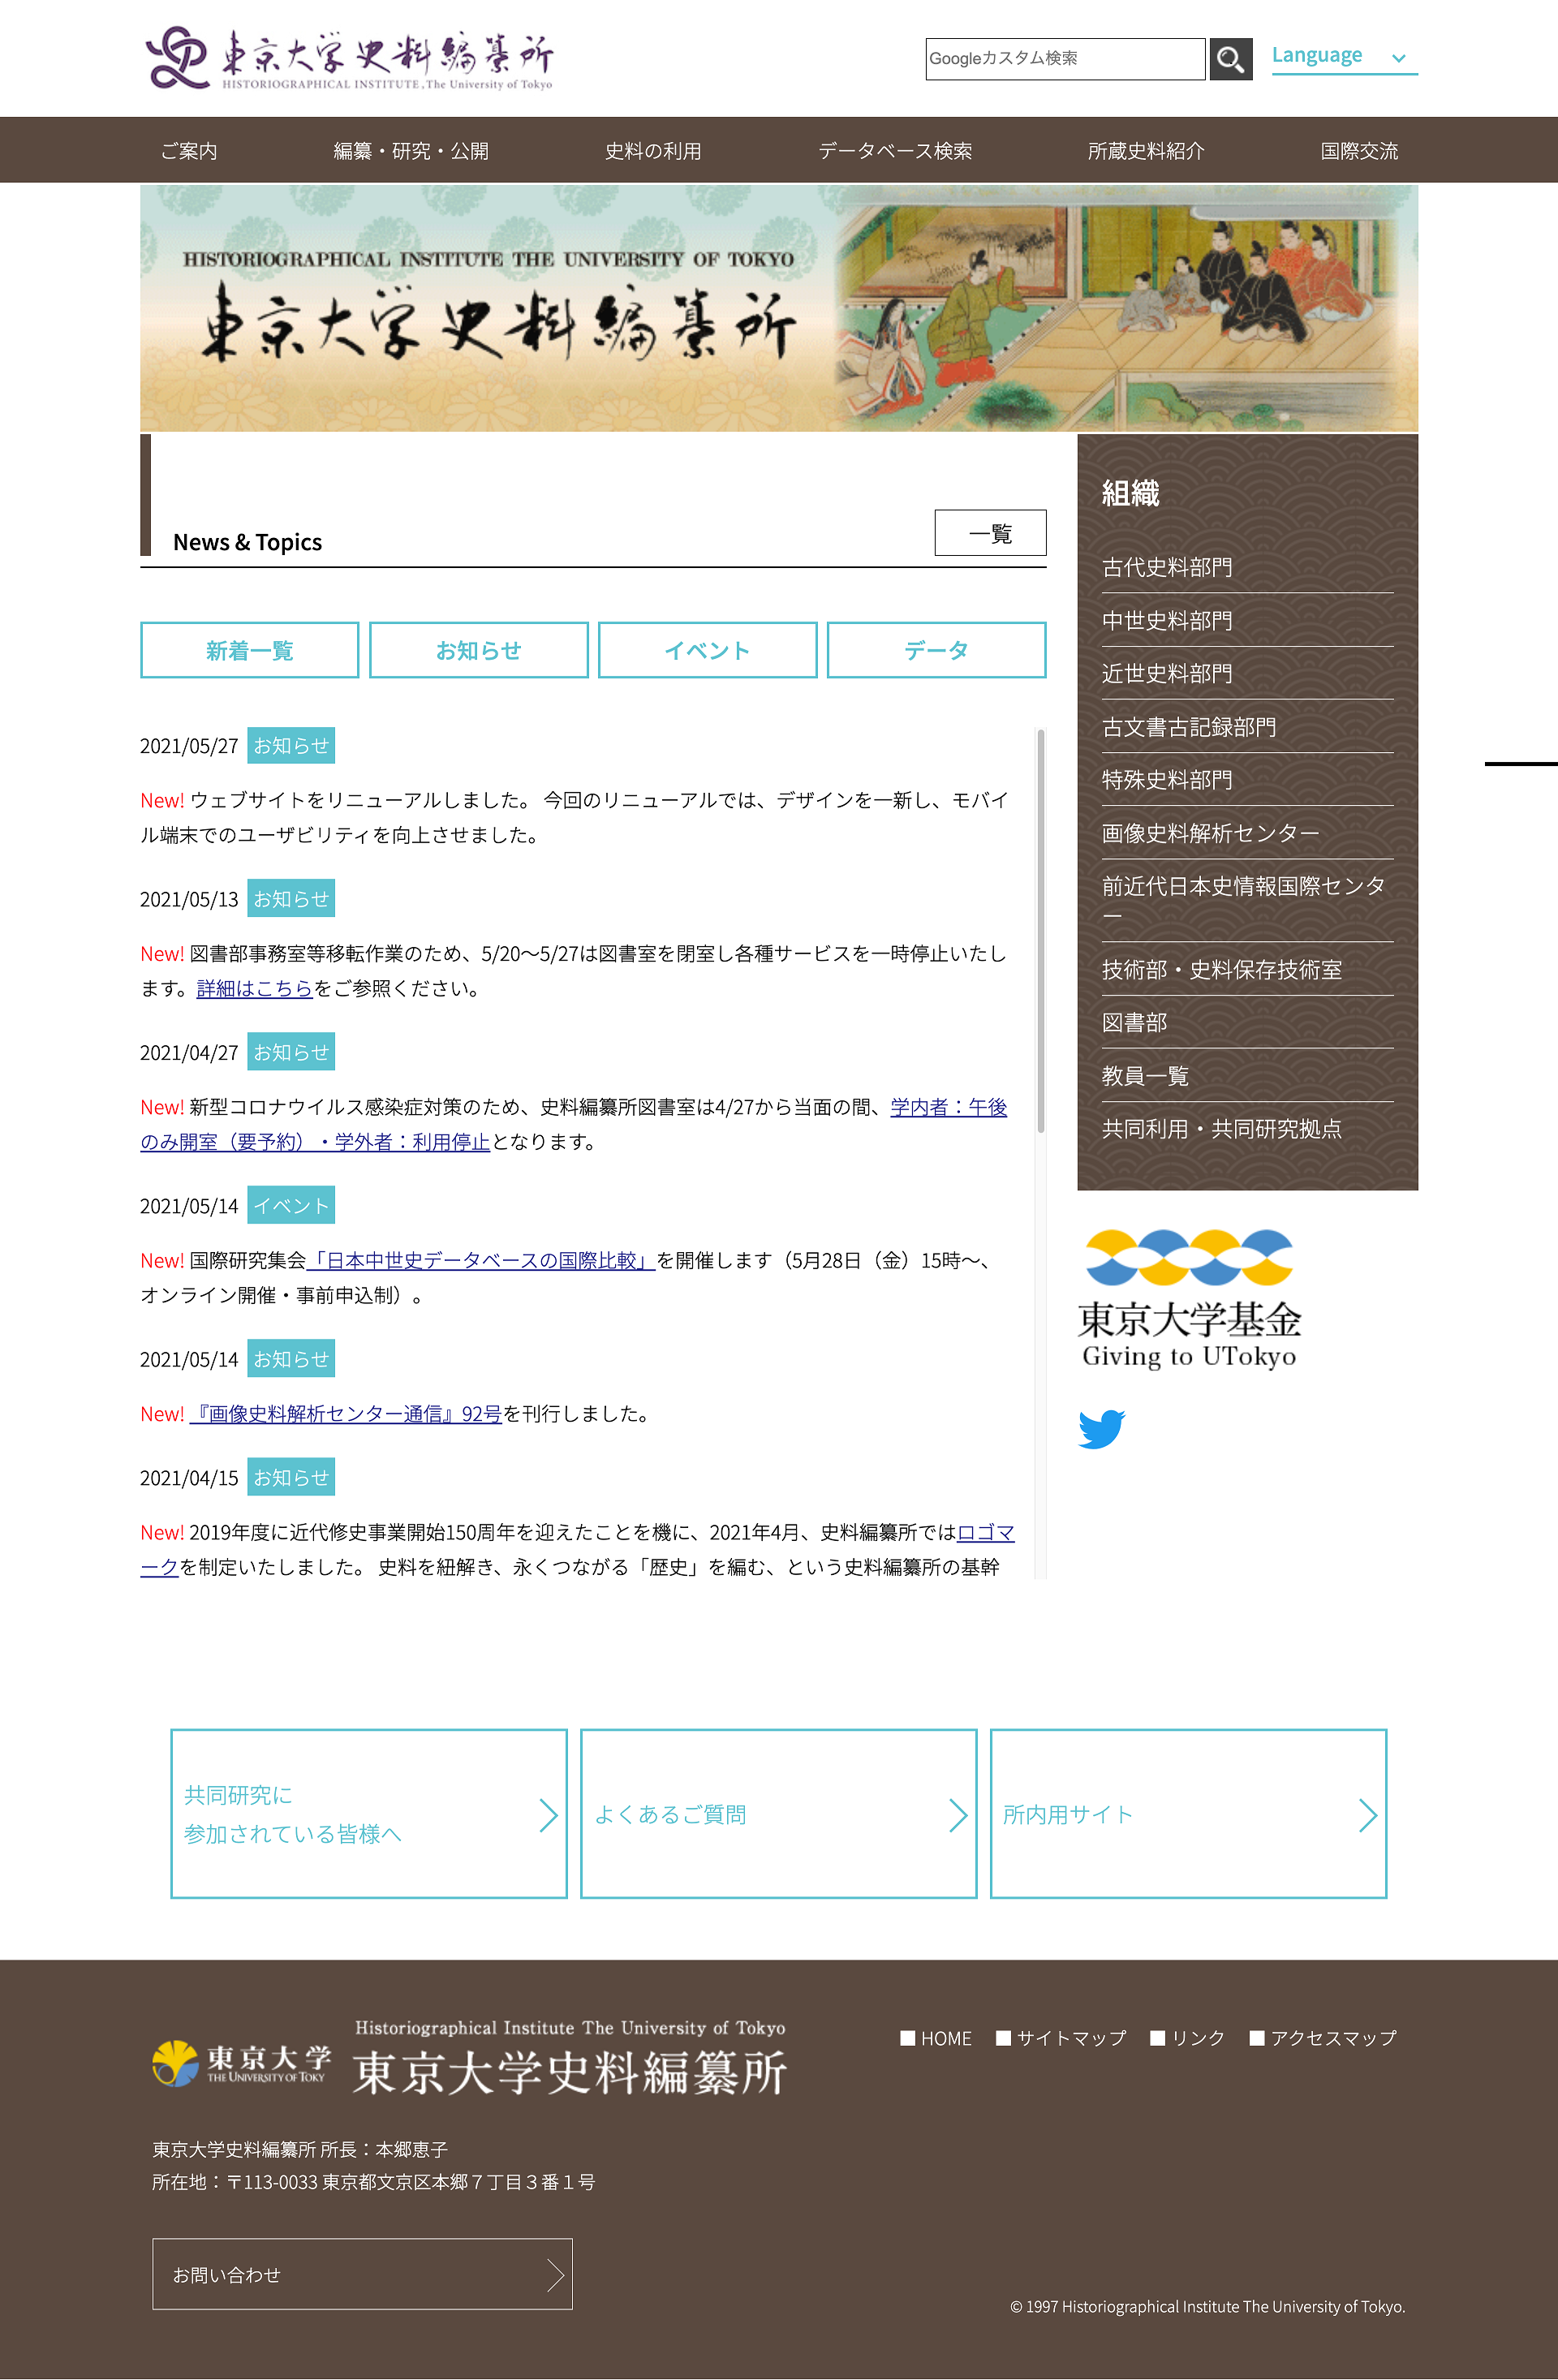This screenshot has width=1558, height=2380.
Task: Open the 日本中世史データベースの国際比較 event link
Action: [480, 1260]
